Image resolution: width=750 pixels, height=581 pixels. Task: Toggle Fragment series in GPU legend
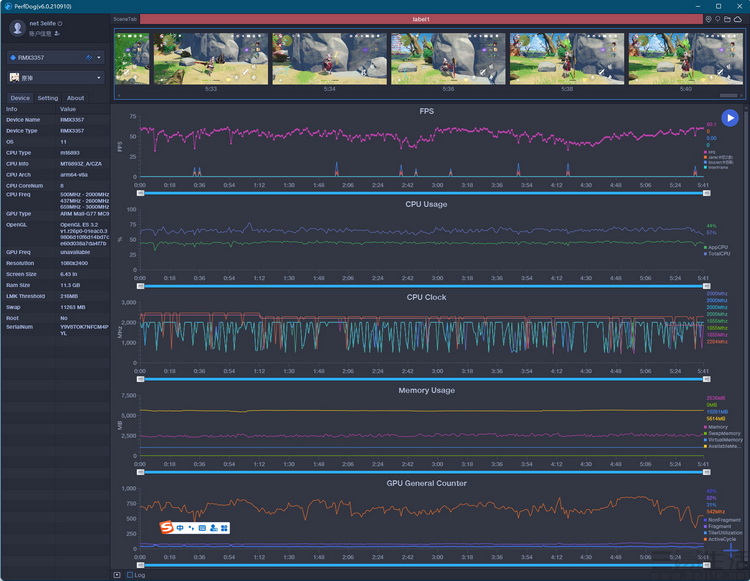[x=718, y=526]
